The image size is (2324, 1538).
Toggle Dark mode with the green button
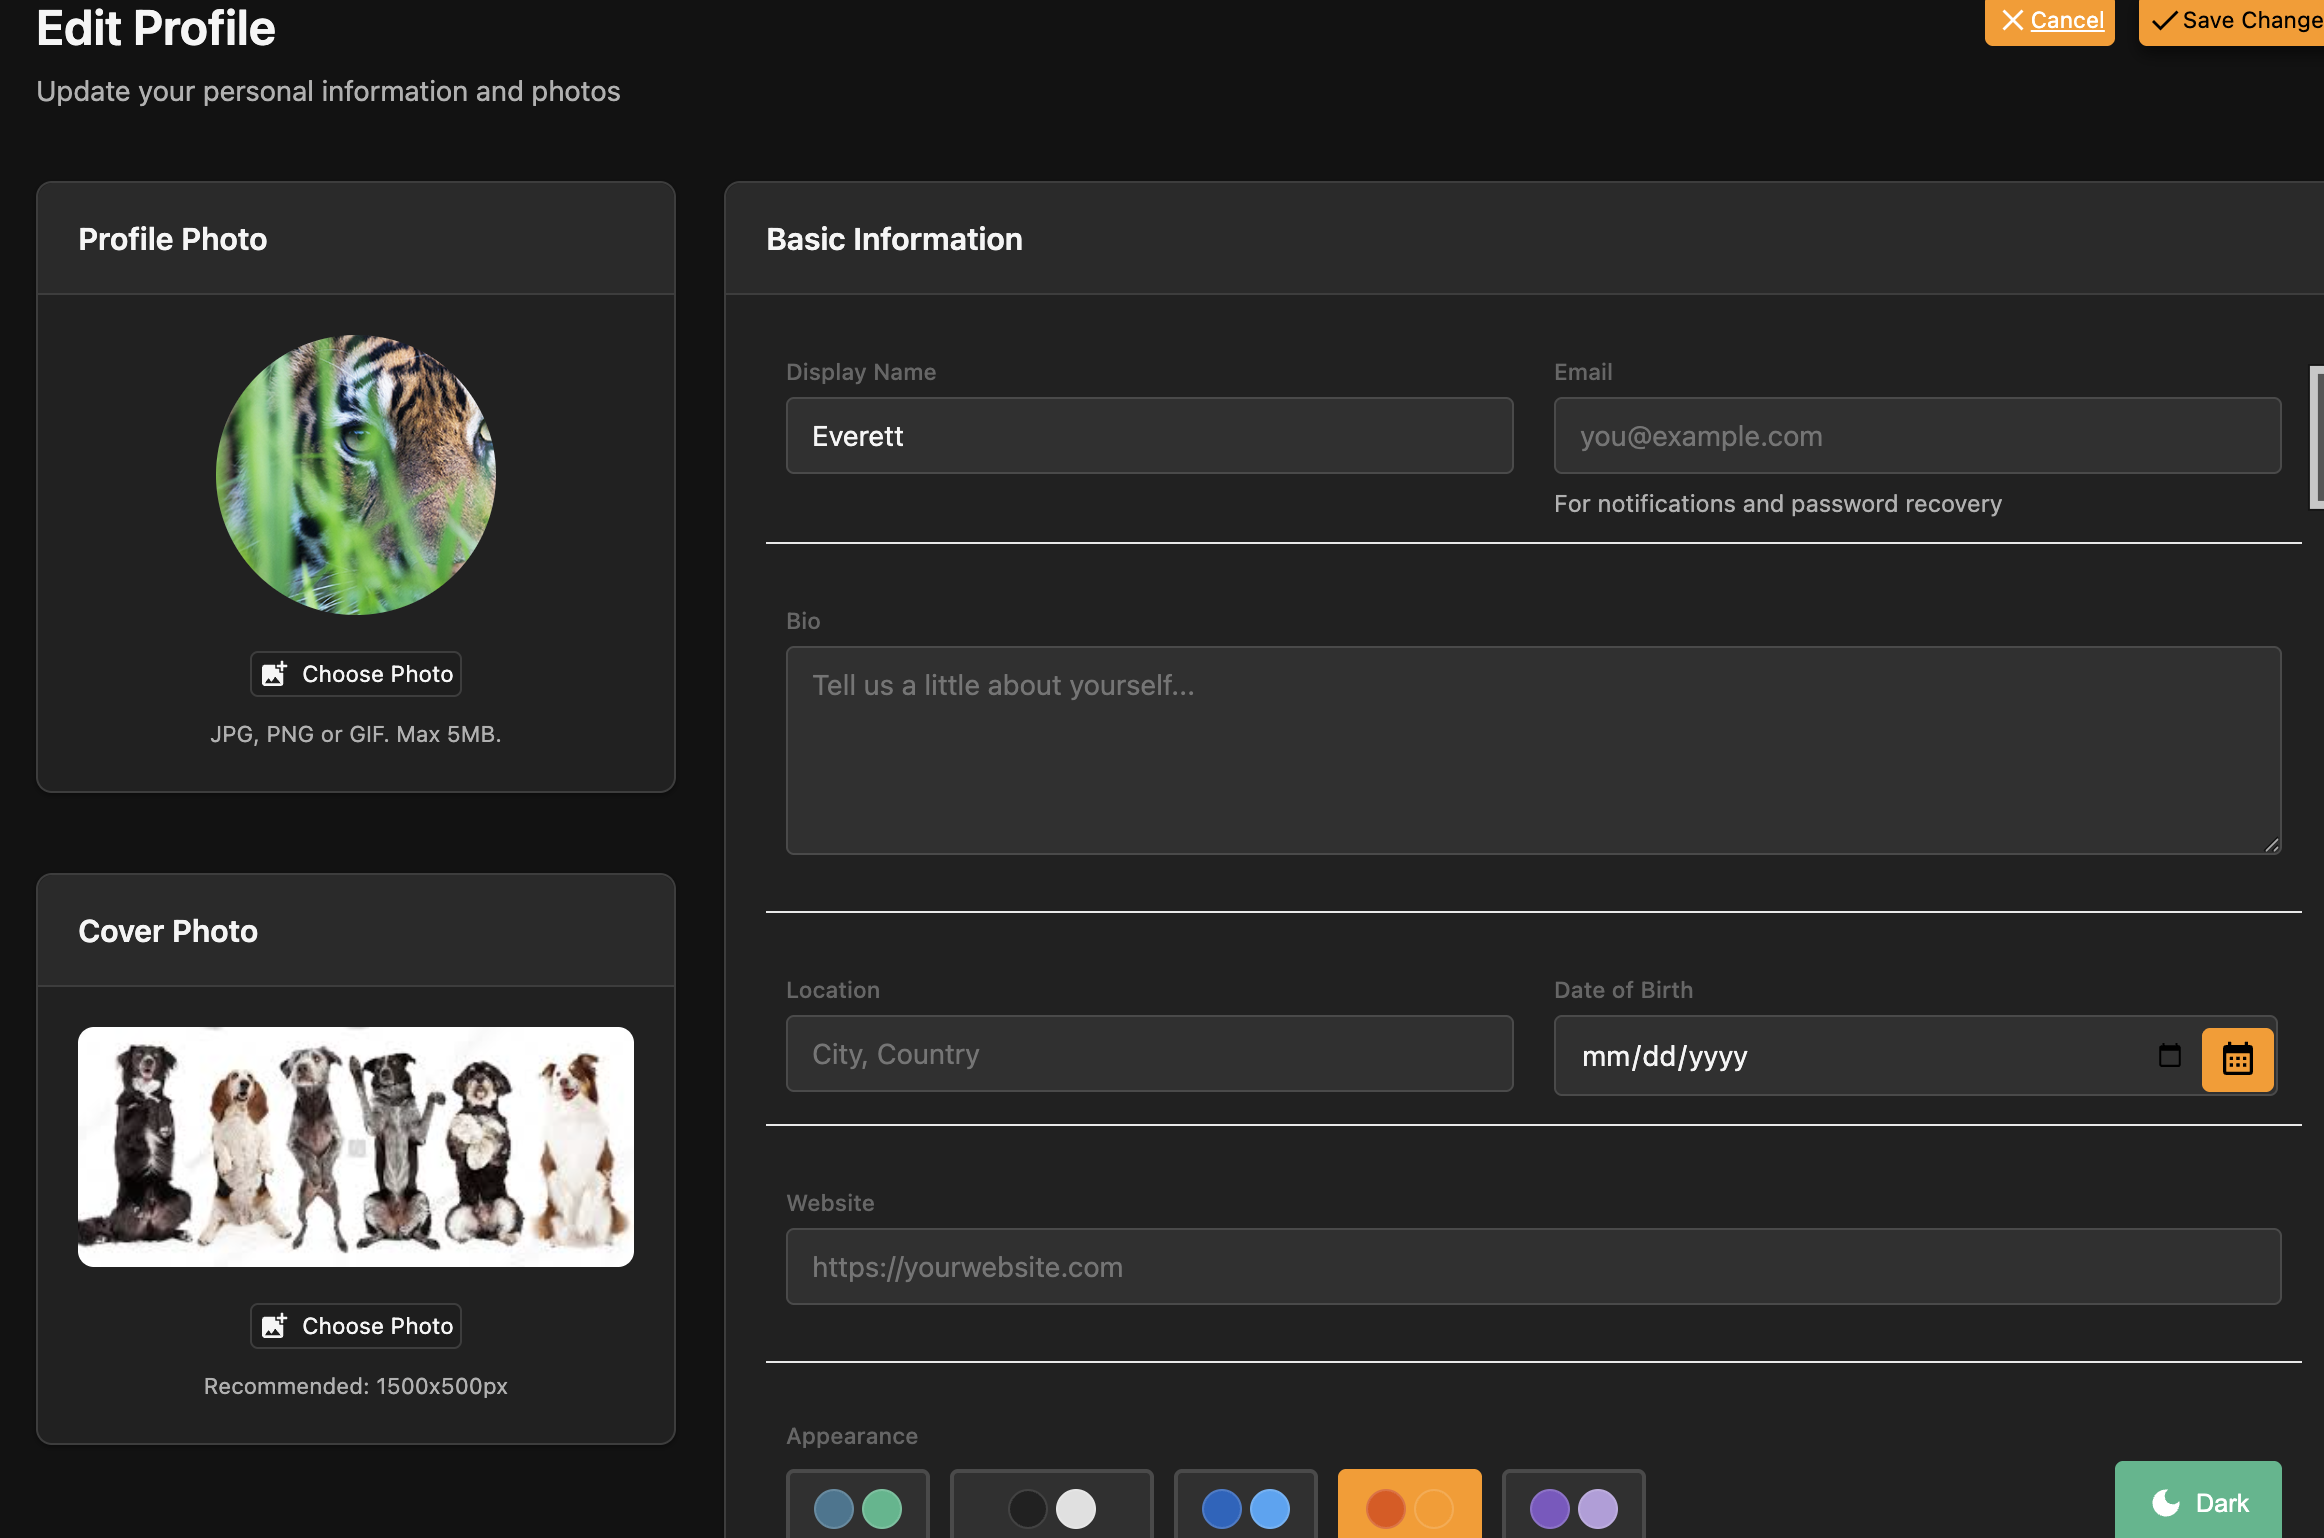point(2198,1502)
